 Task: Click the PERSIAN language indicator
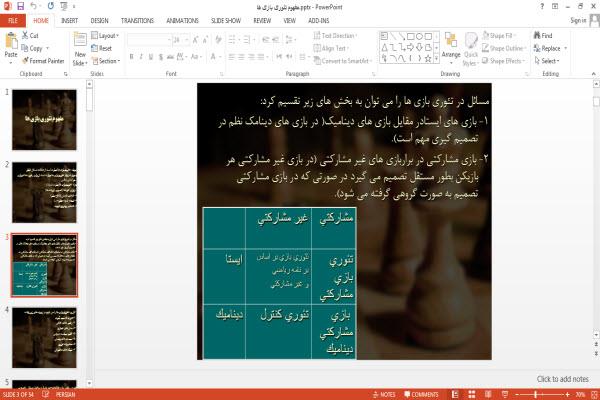click(x=65, y=394)
